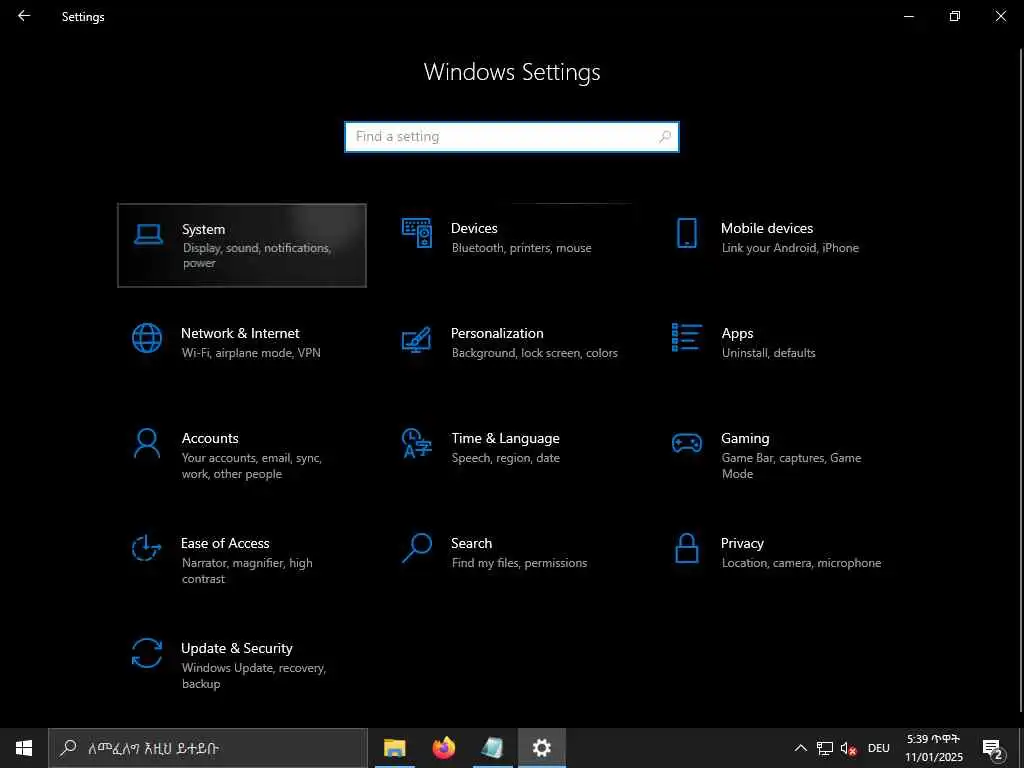This screenshot has width=1024, height=768.
Task: Open the Apps list icon
Action: click(687, 338)
